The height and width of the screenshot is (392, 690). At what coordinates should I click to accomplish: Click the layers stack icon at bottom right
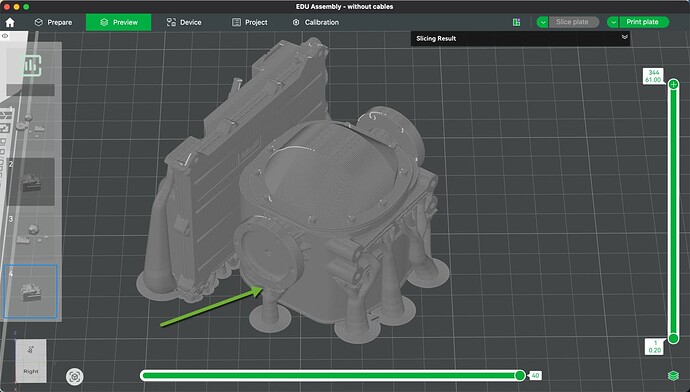pos(673,375)
